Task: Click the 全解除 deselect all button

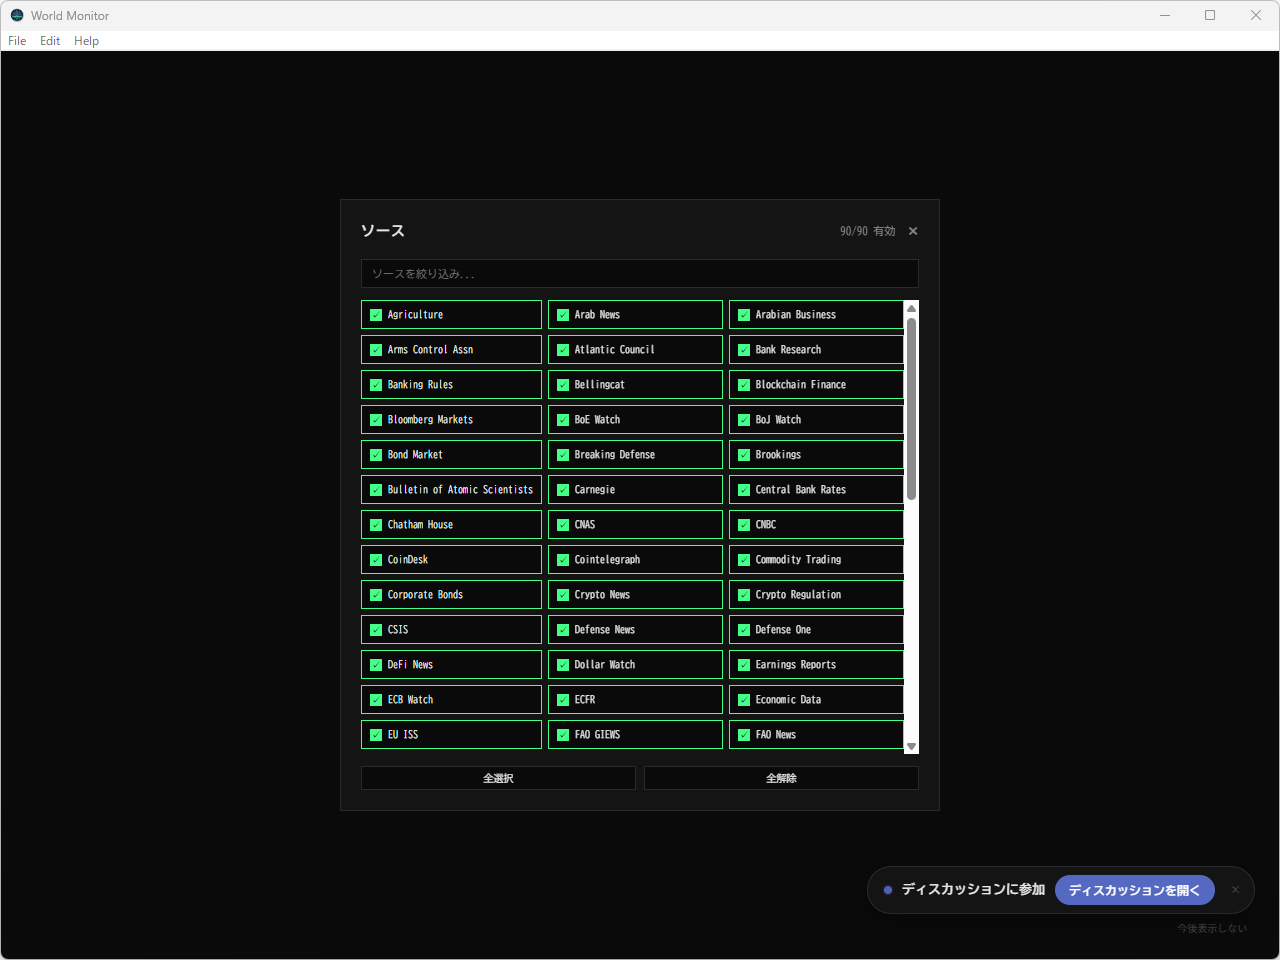Action: tap(781, 778)
